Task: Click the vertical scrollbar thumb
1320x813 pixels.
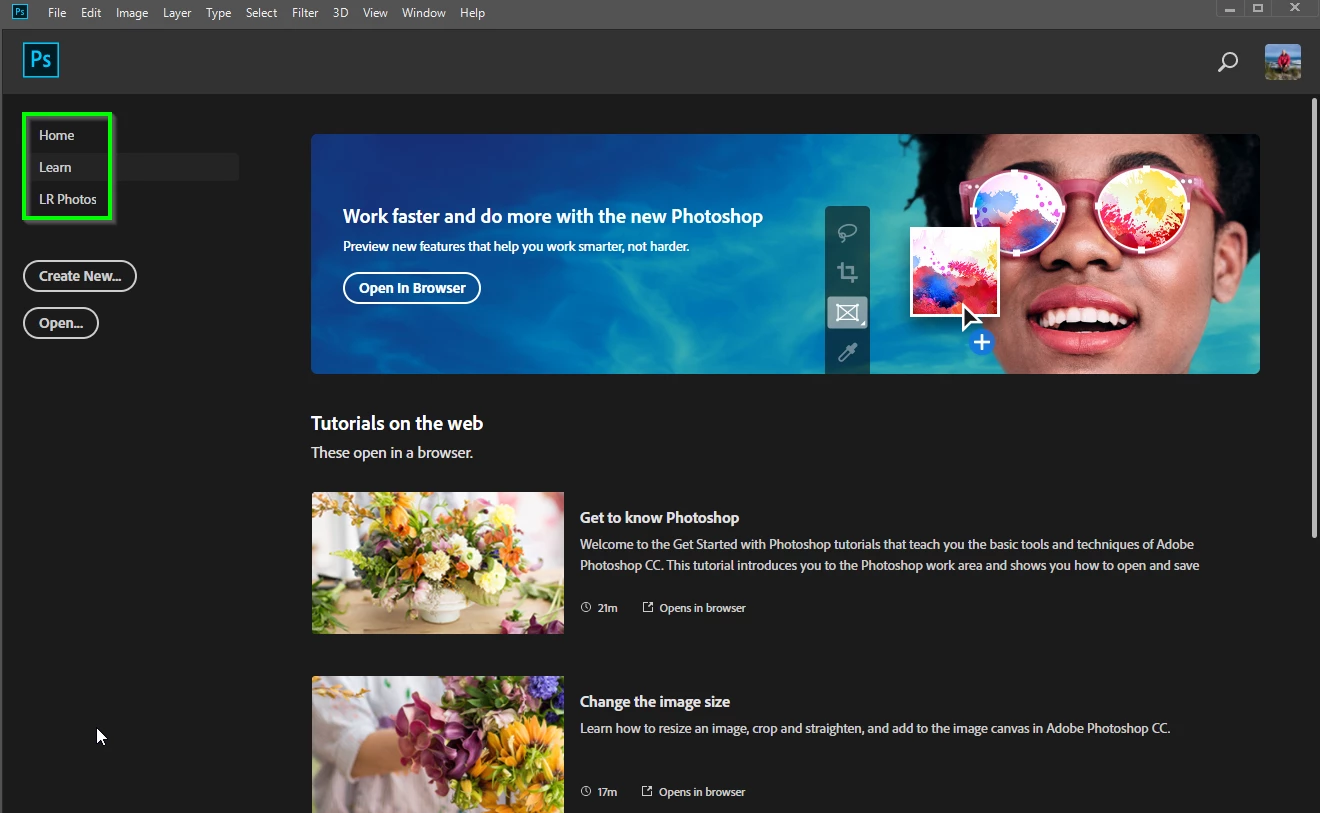Action: tap(1313, 319)
